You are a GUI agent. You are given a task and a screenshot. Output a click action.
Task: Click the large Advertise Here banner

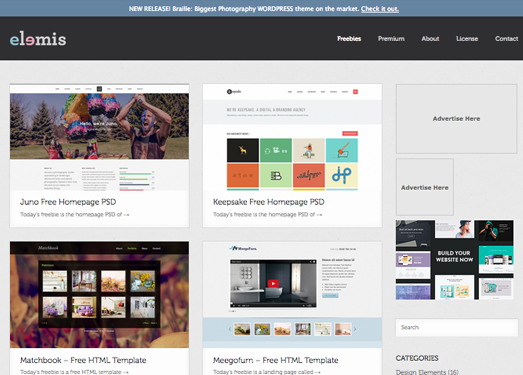(x=456, y=119)
